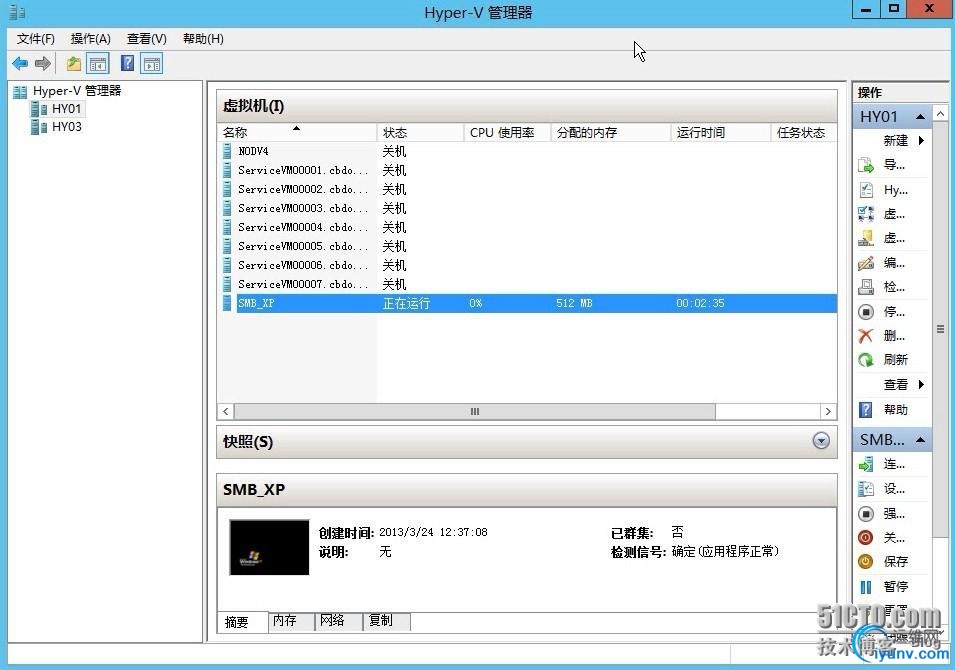Sort by the 状态 column header

point(420,132)
